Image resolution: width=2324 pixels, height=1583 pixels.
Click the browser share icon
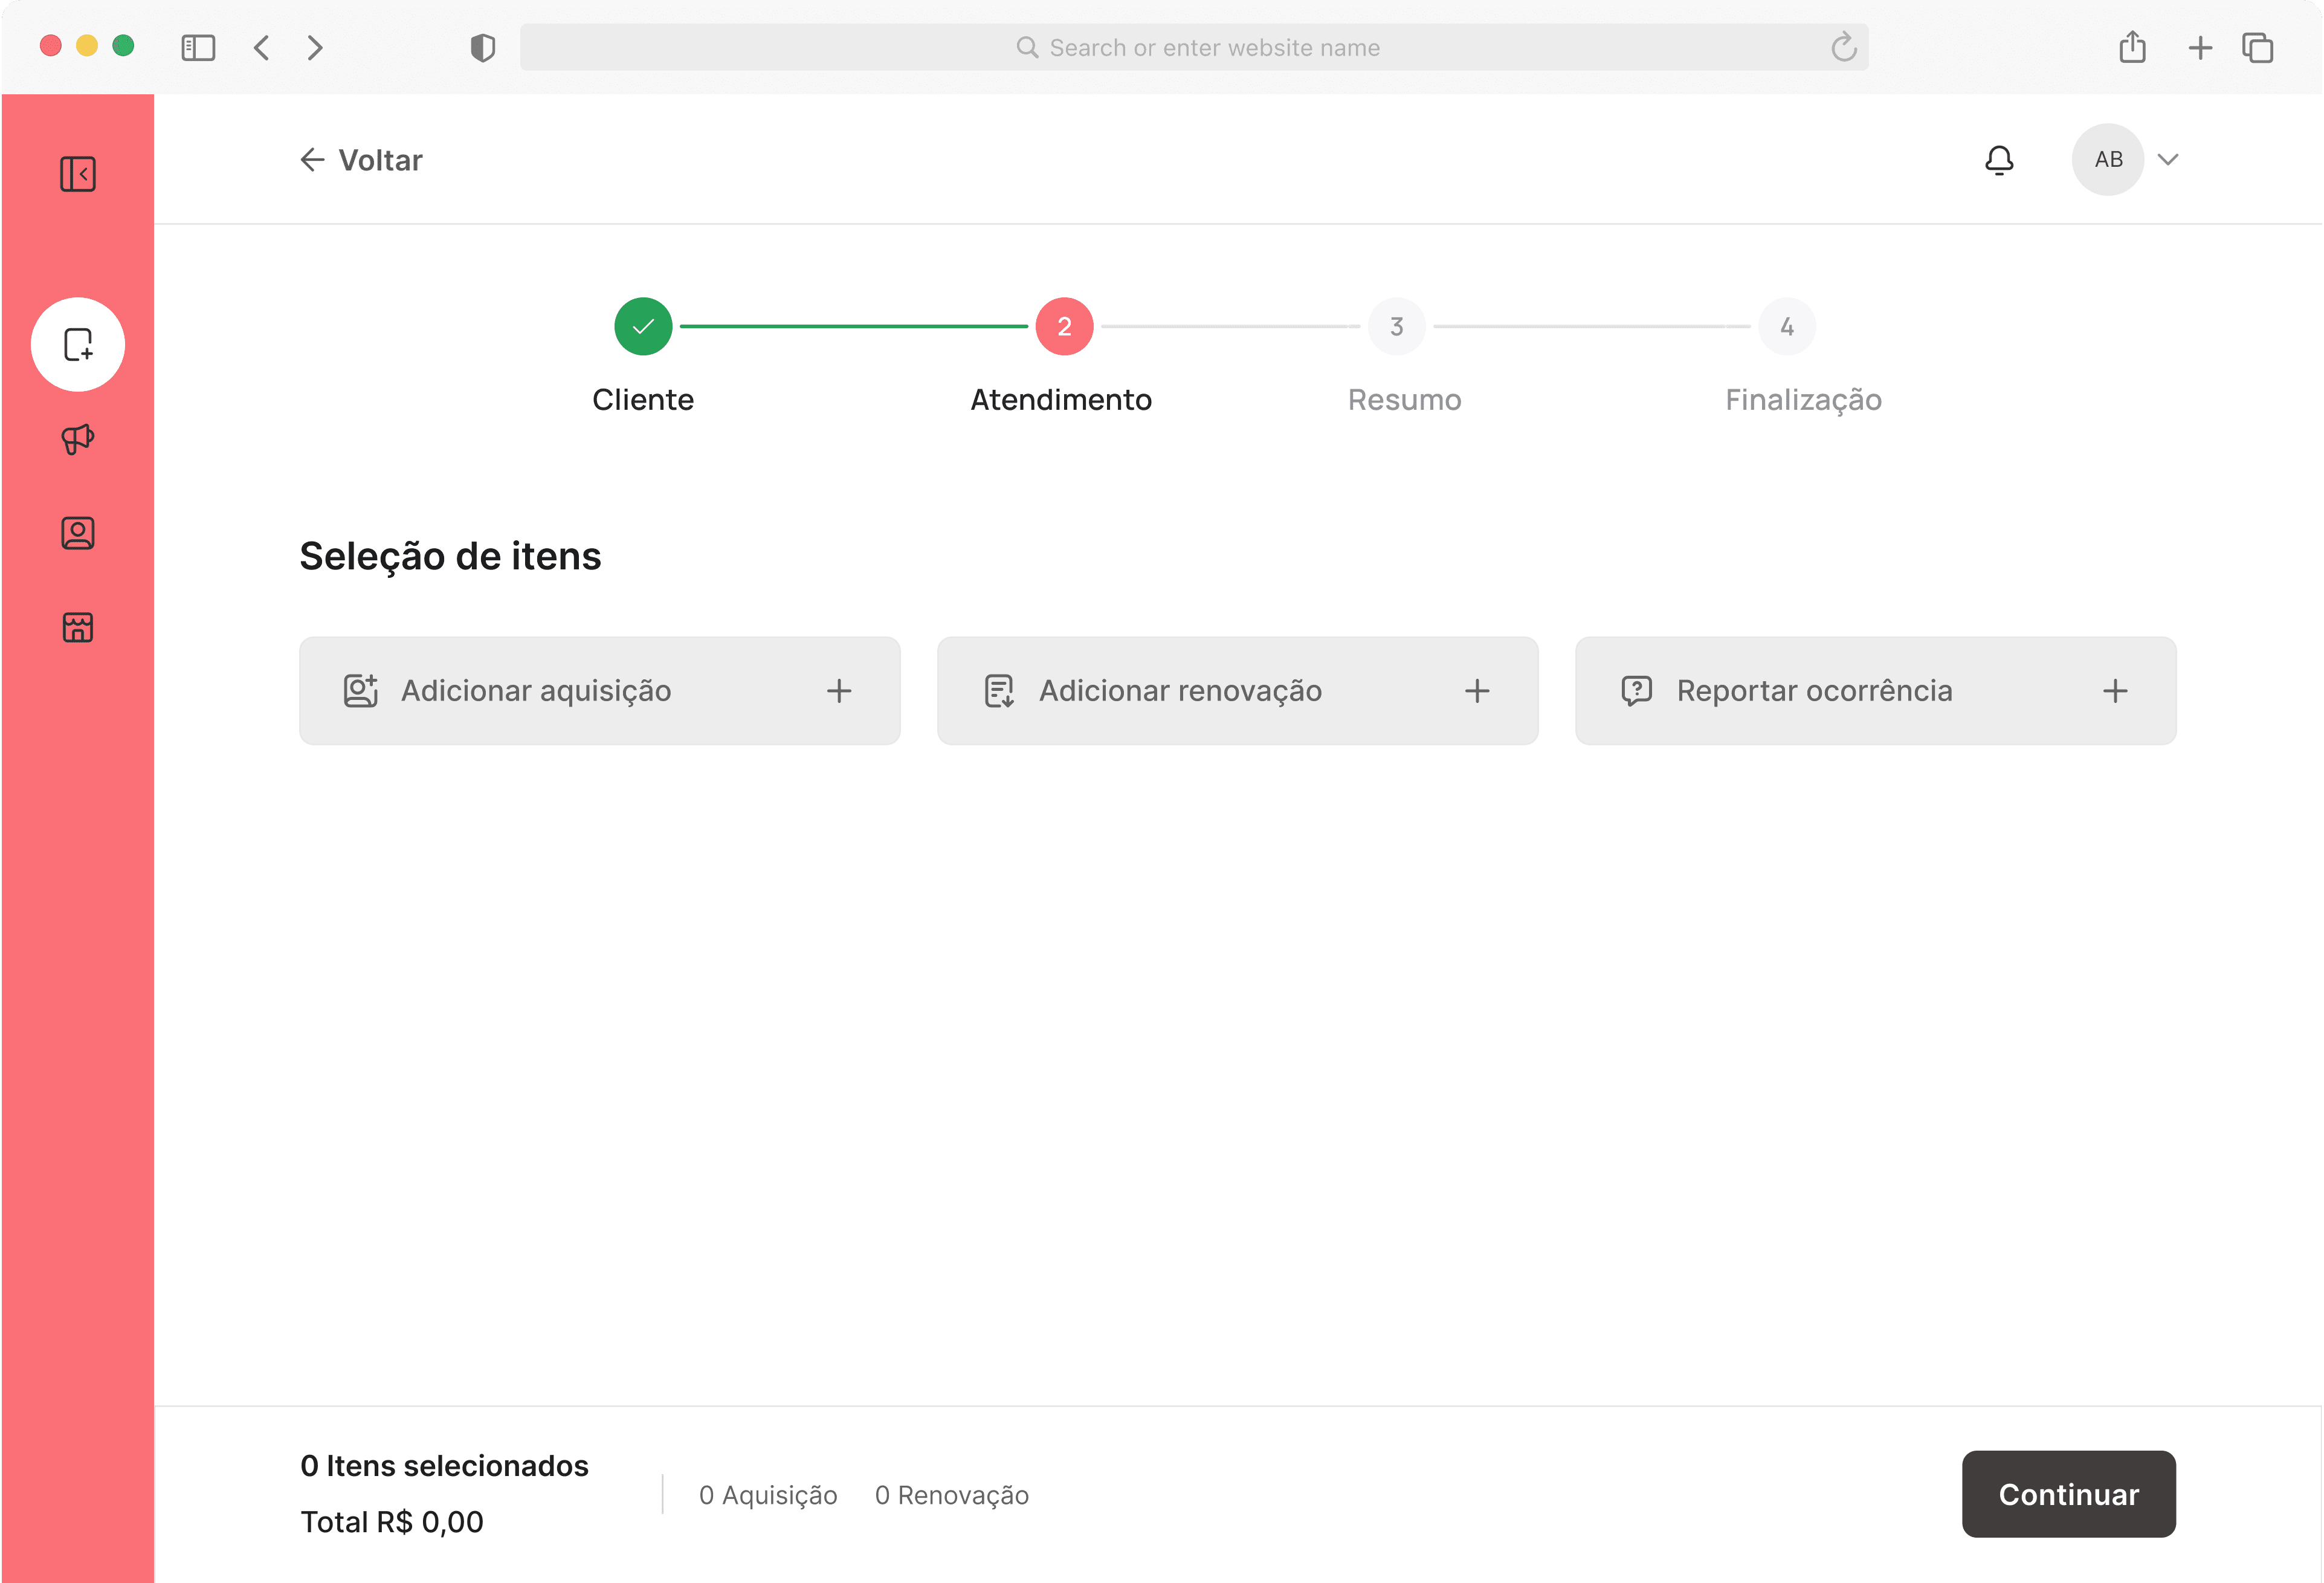click(2132, 47)
